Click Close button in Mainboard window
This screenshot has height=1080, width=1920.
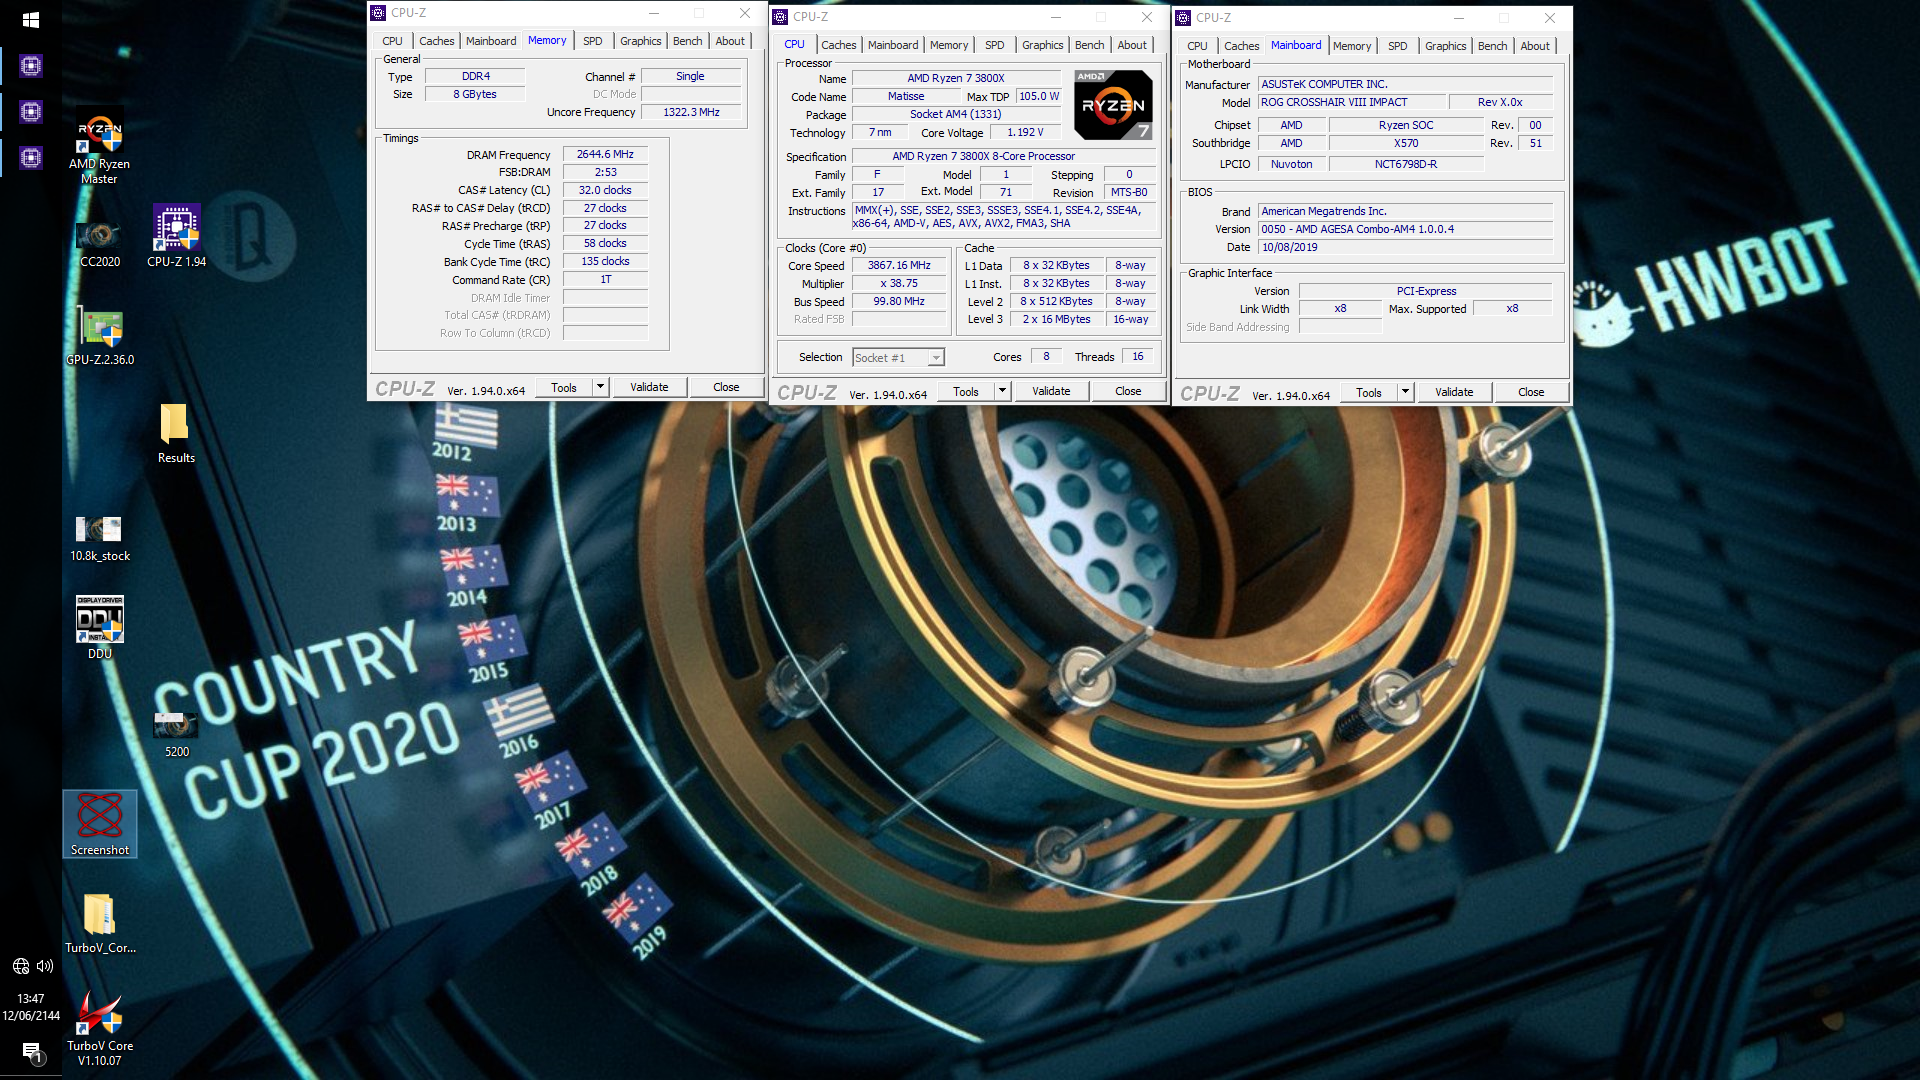click(x=1531, y=393)
